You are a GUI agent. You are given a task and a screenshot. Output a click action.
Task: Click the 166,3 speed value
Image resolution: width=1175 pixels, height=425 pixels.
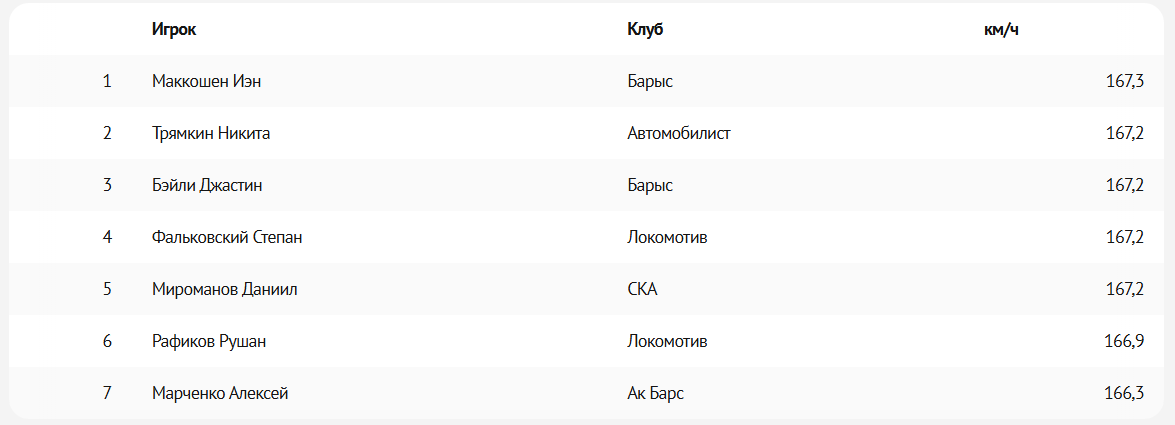1124,393
